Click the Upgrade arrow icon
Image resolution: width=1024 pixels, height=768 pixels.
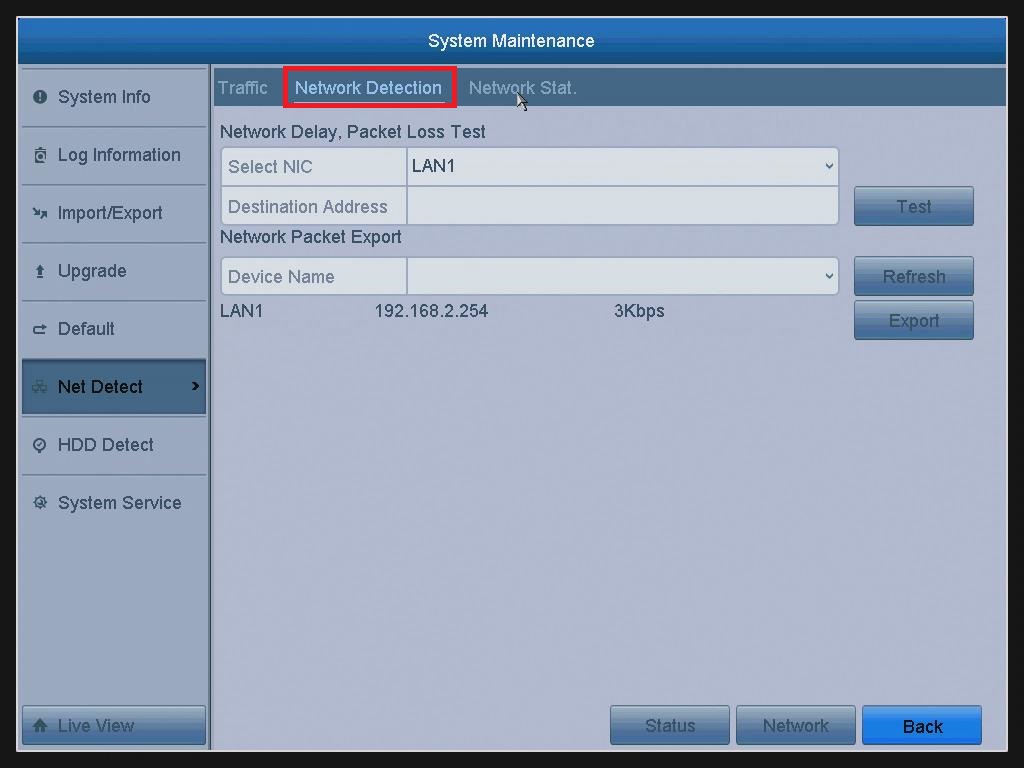(x=40, y=271)
